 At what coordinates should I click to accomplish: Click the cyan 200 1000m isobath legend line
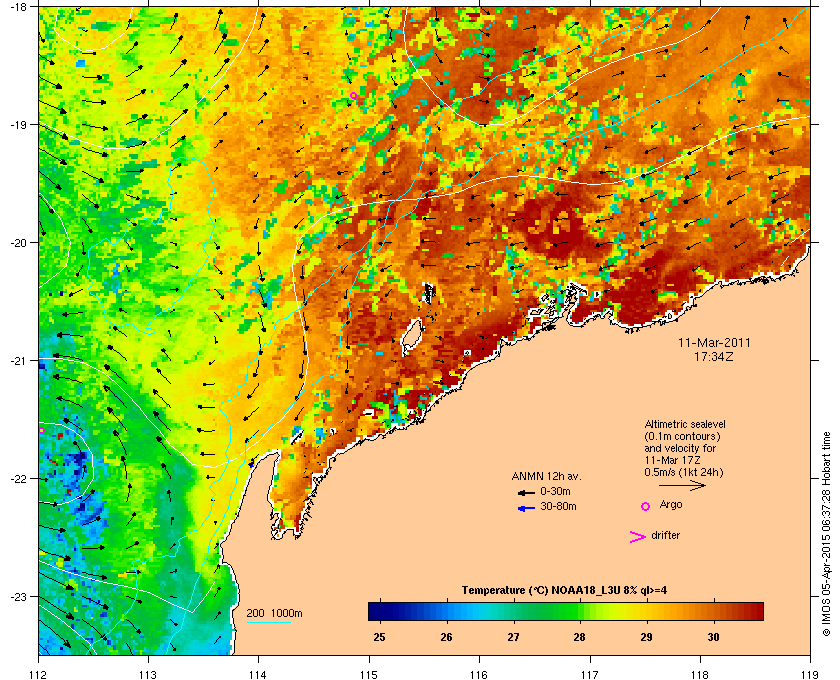[x=269, y=623]
